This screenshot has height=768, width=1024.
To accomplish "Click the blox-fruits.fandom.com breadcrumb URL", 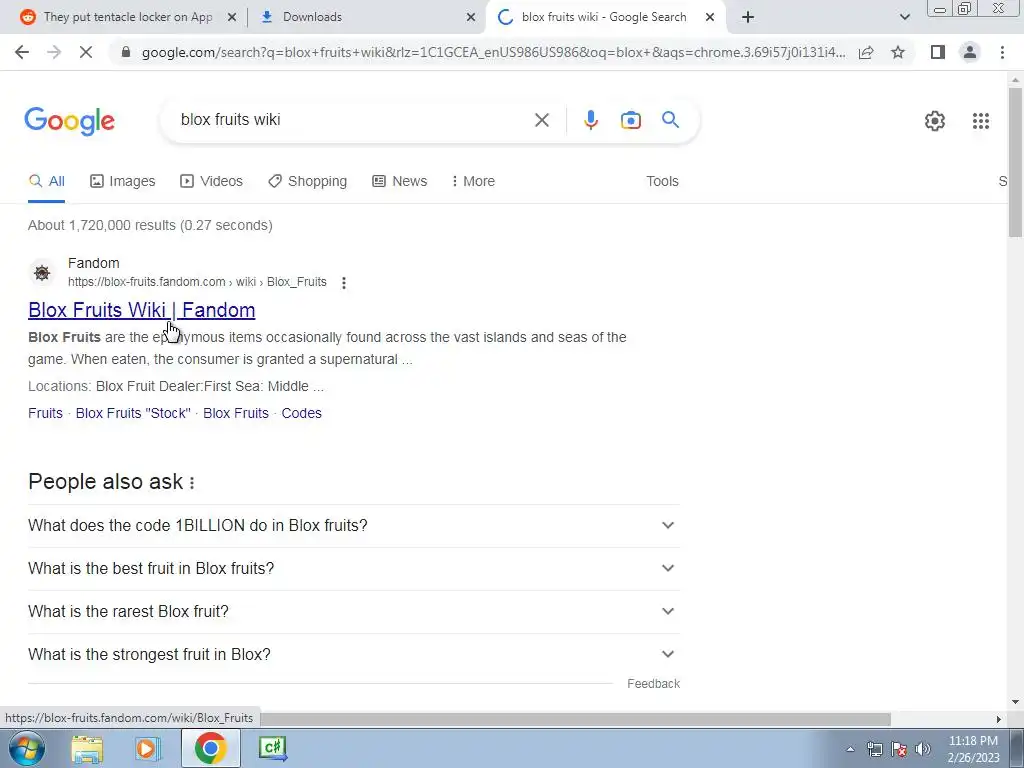I will [x=197, y=282].
